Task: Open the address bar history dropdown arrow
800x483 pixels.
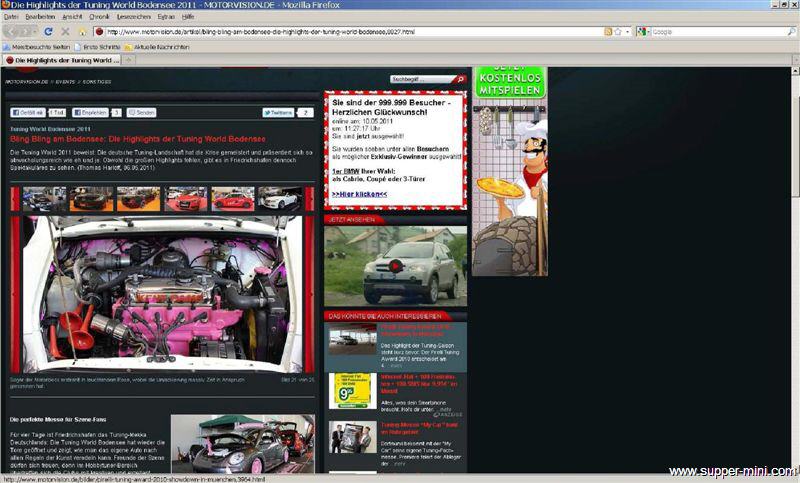Action: pos(628,32)
